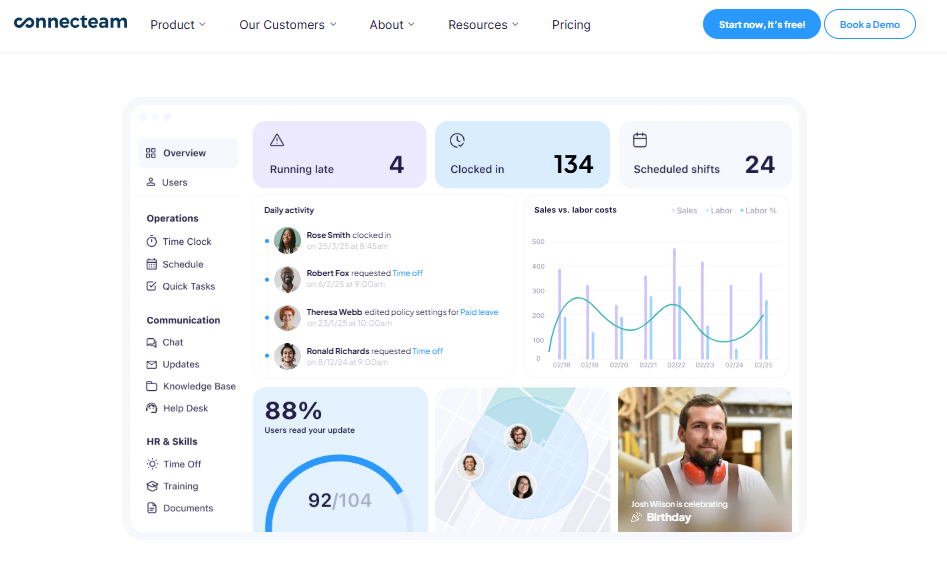This screenshot has width=947, height=580.
Task: Click the Daily activity heading
Action: click(x=289, y=210)
